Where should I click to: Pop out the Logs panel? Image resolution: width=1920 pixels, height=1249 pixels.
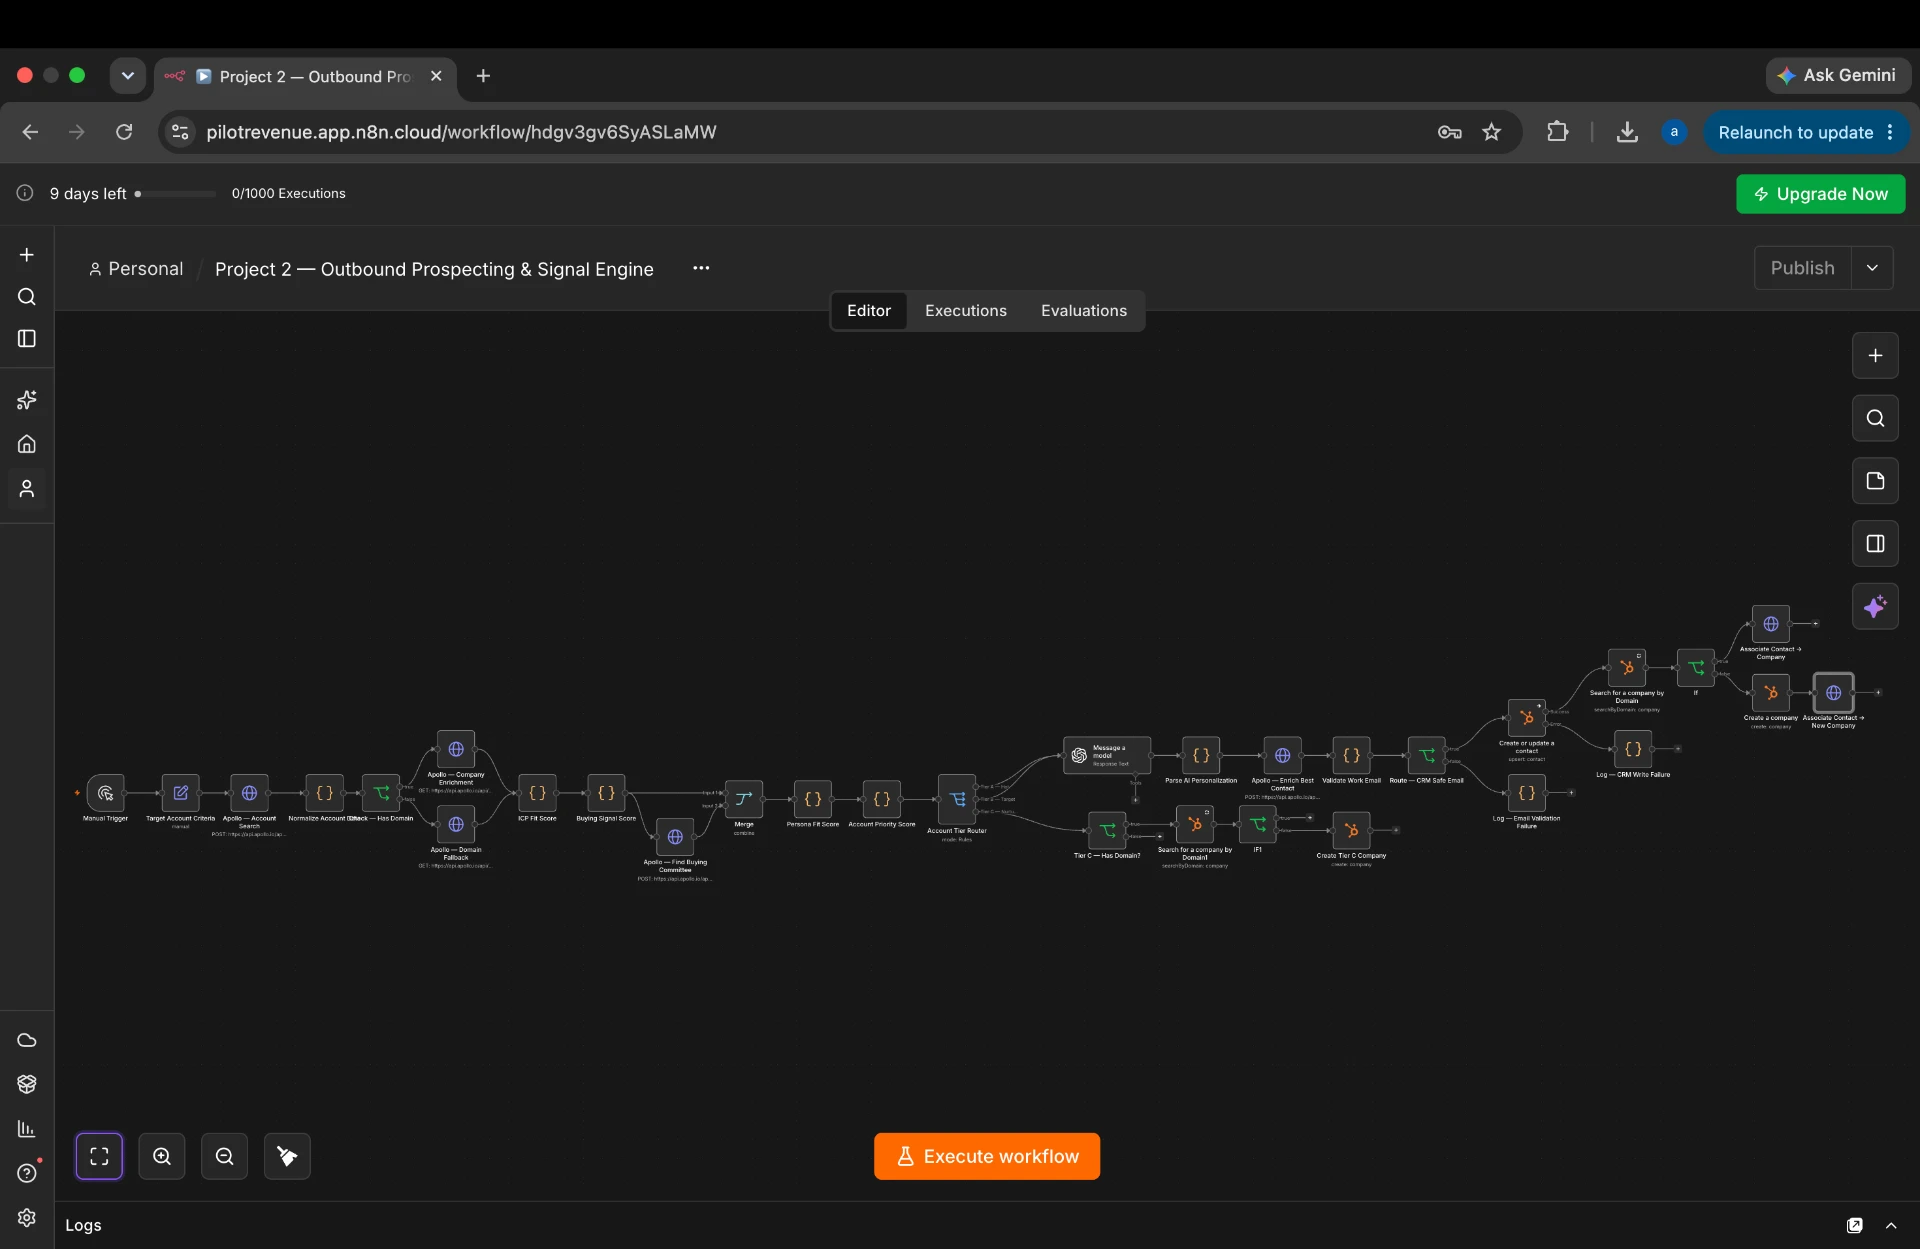1855,1226
